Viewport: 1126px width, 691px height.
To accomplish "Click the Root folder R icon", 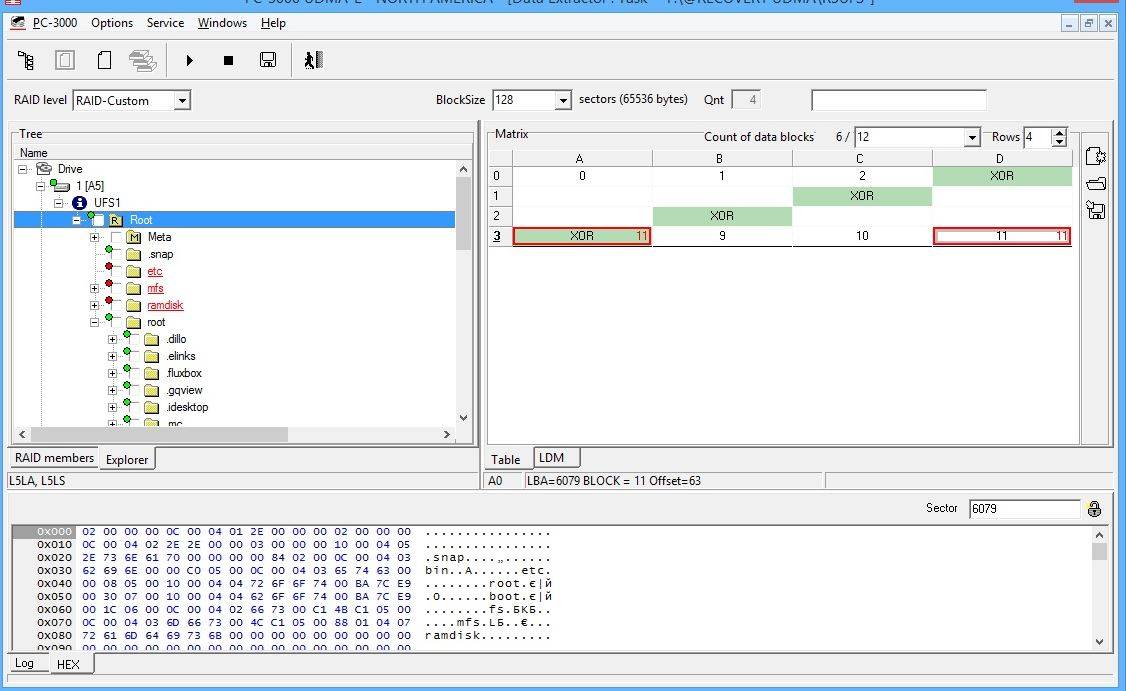I will tap(116, 220).
